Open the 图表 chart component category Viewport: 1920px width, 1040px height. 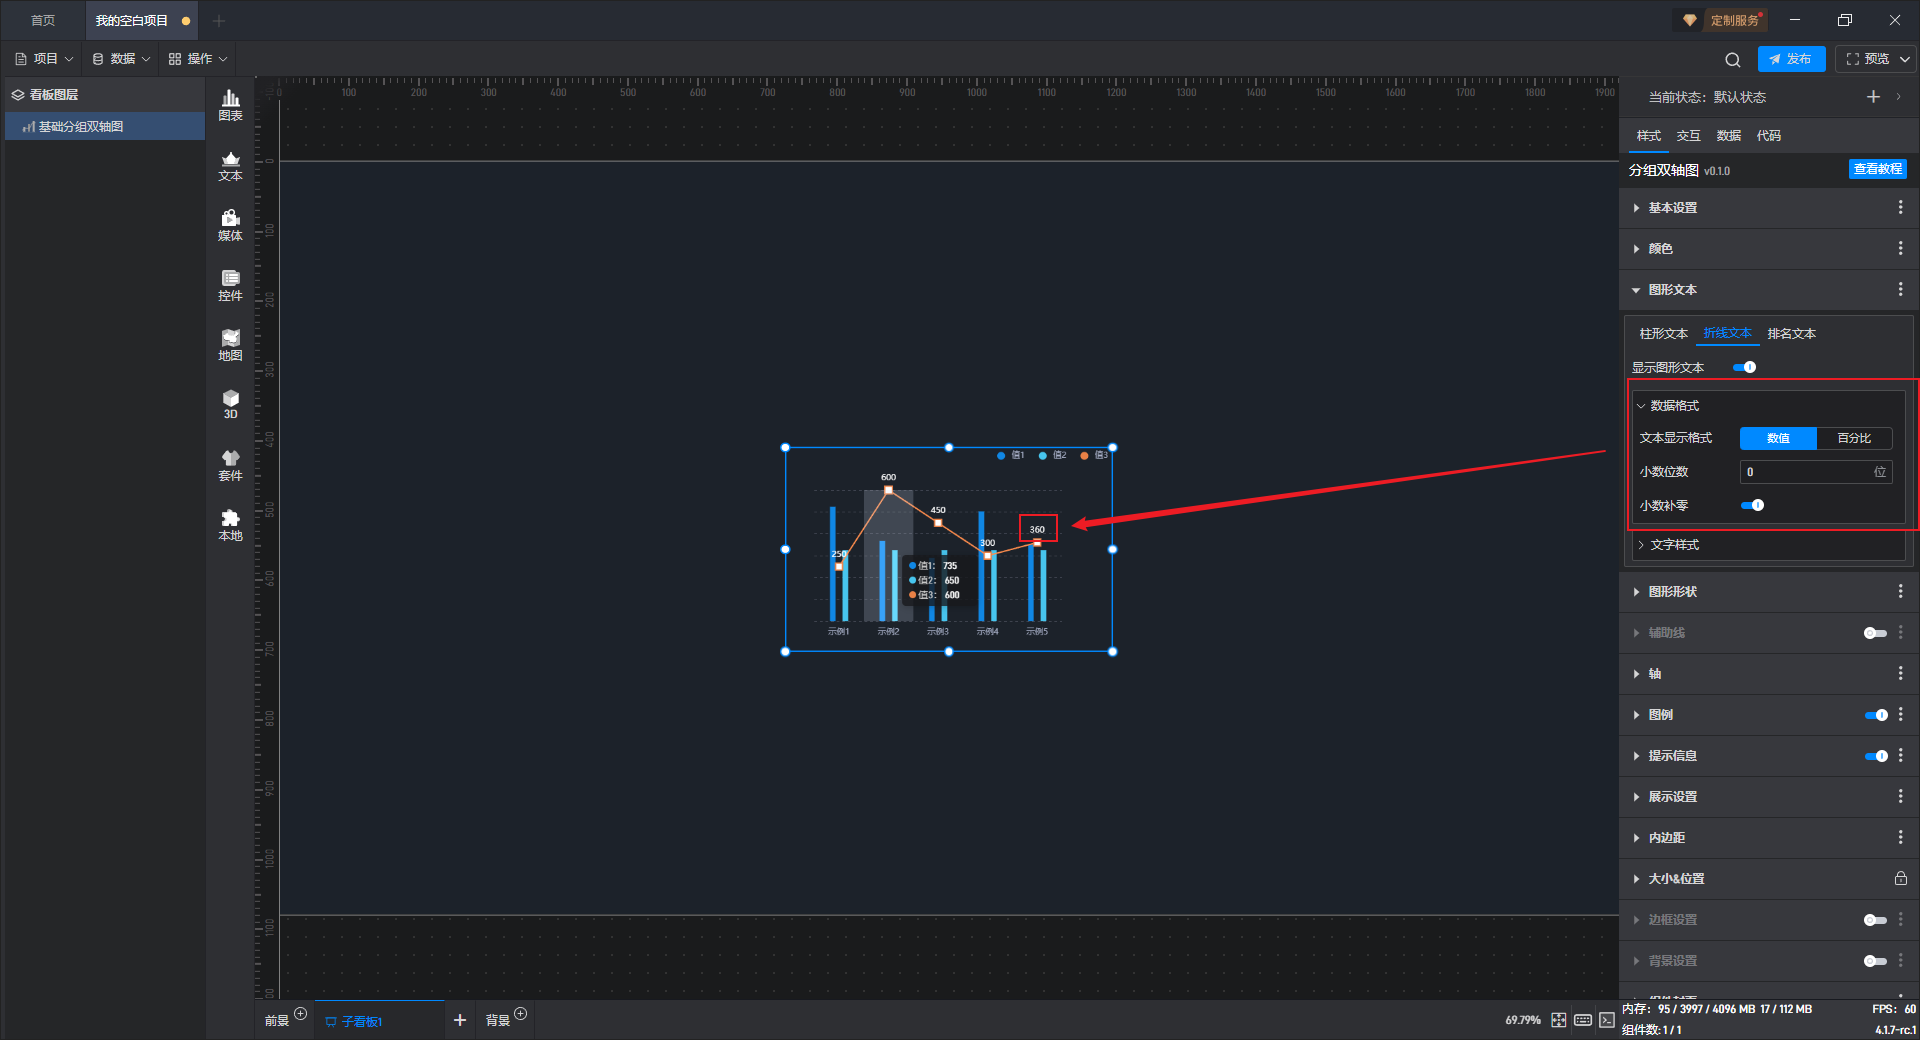tap(230, 105)
